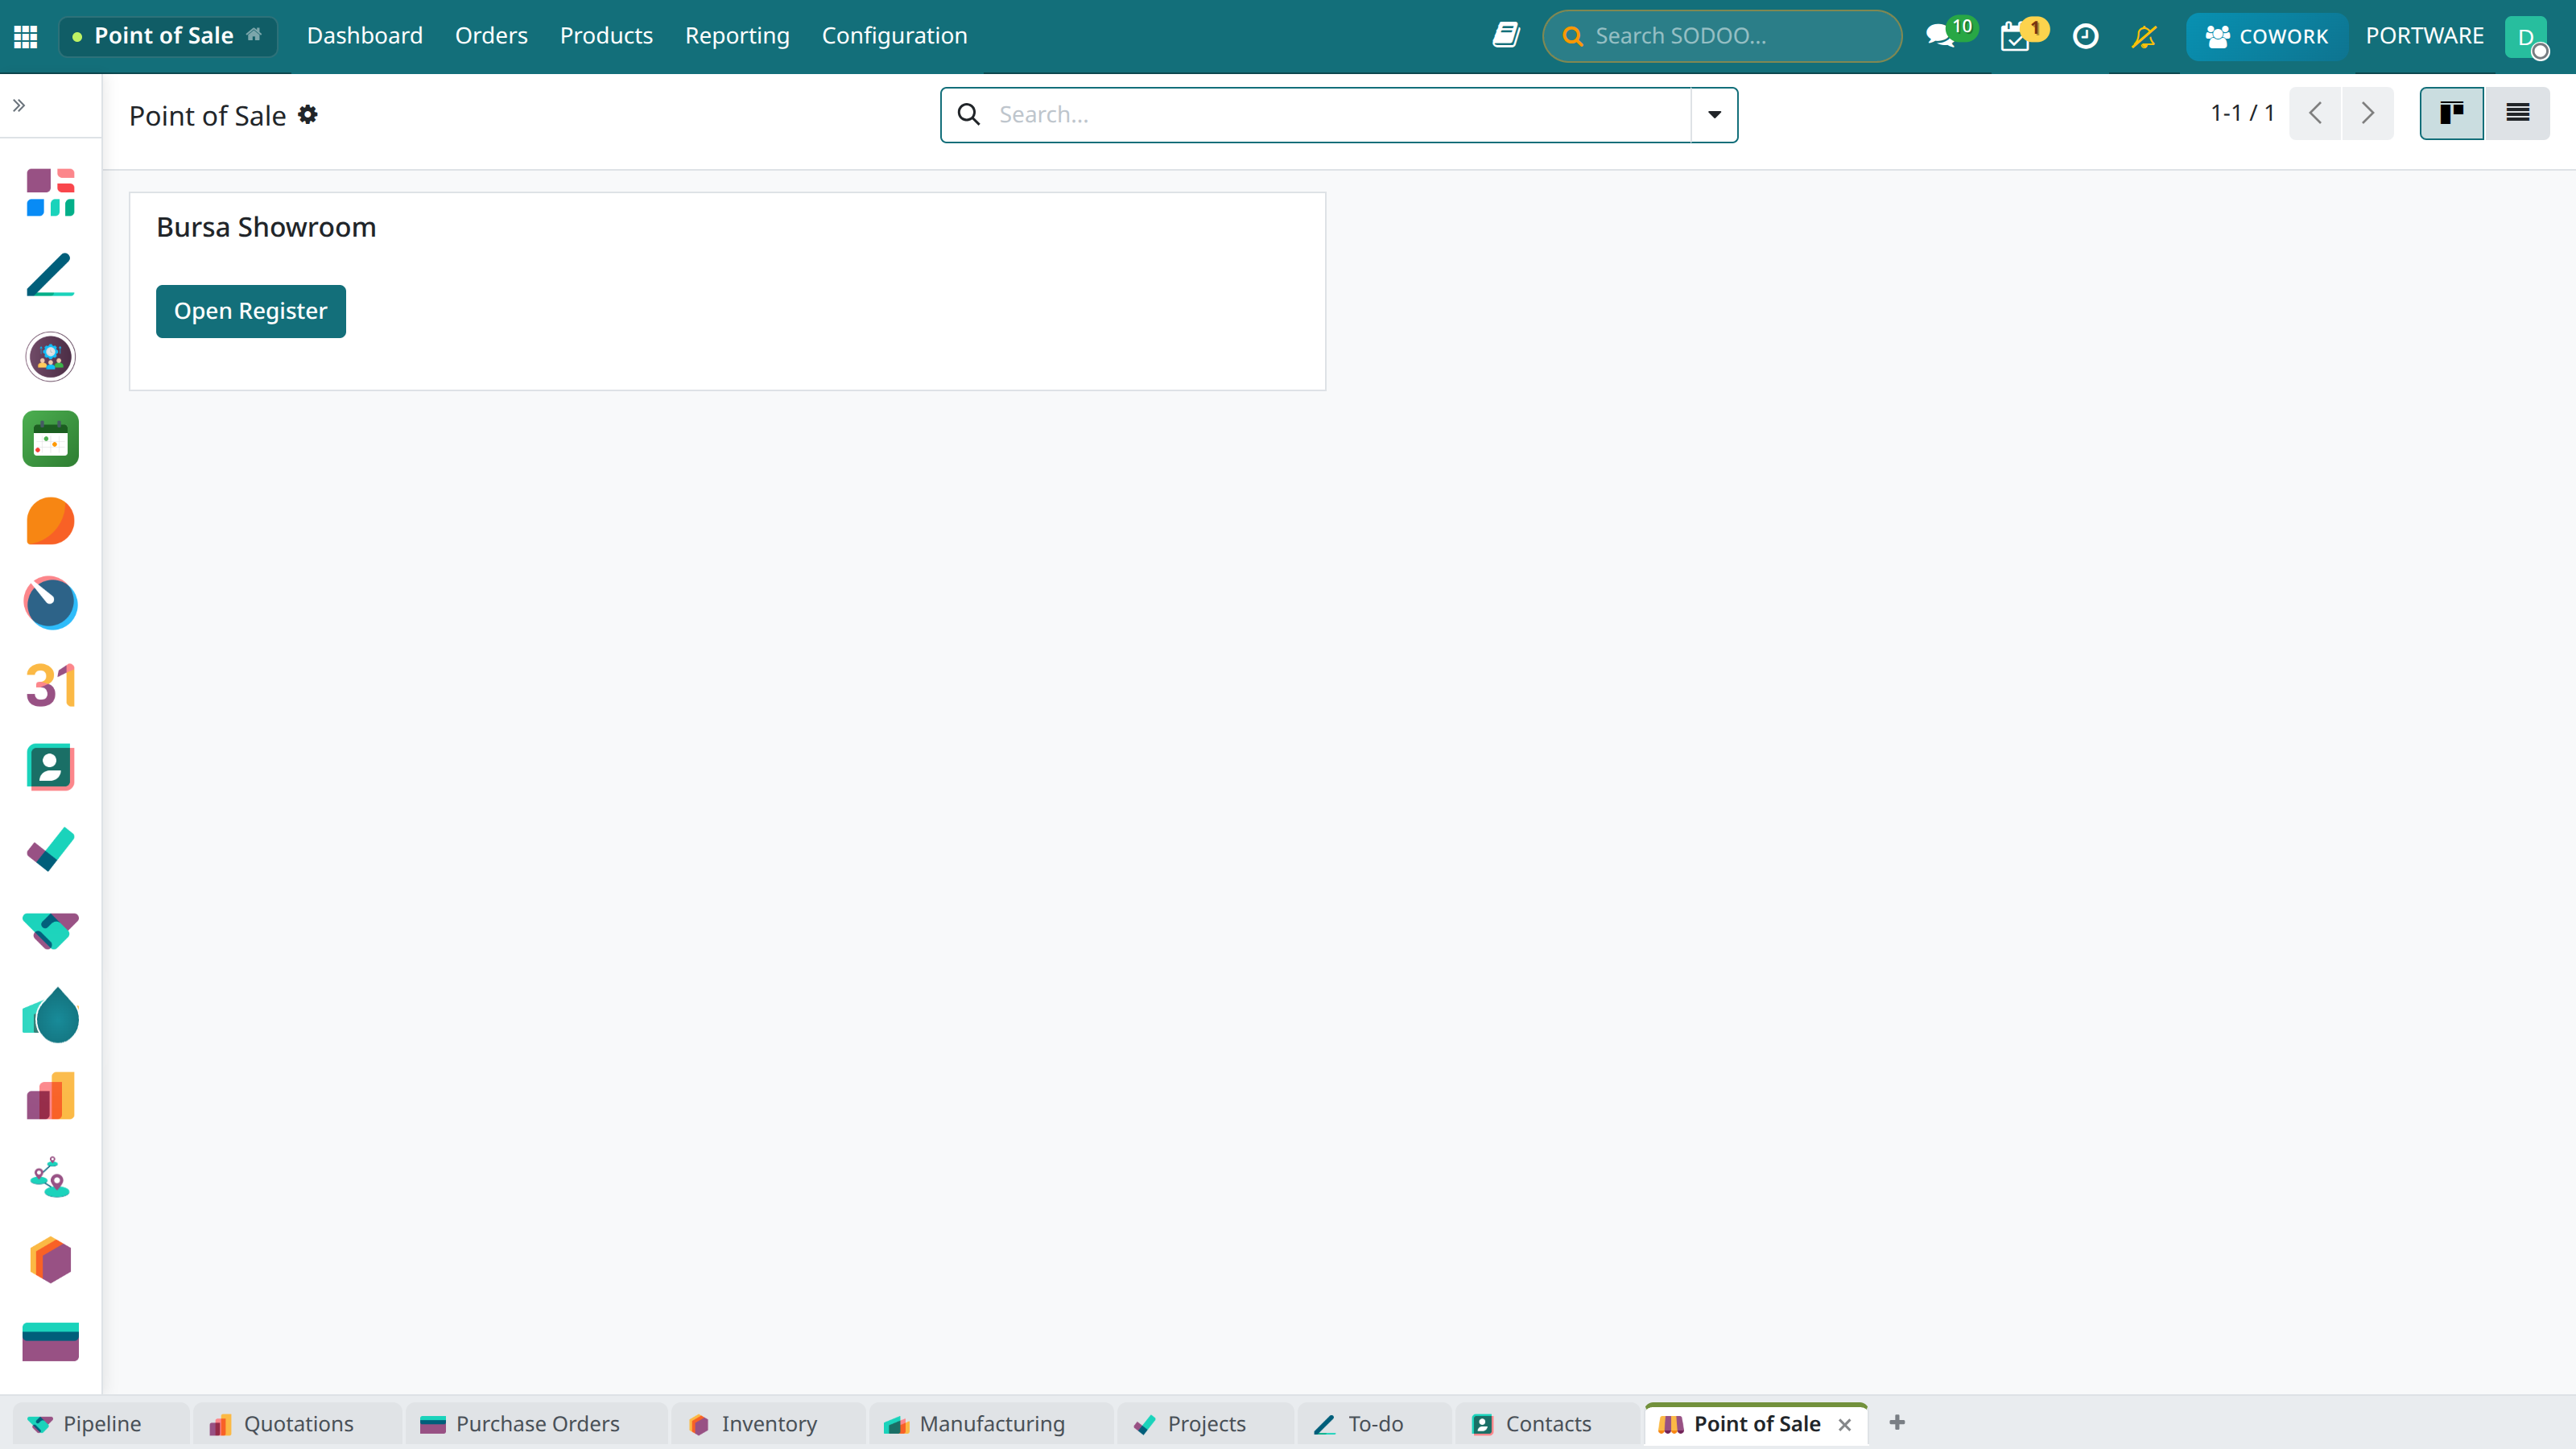Switch to kanban view
Image resolution: width=2576 pixels, height=1449 pixels.
tap(2451, 113)
